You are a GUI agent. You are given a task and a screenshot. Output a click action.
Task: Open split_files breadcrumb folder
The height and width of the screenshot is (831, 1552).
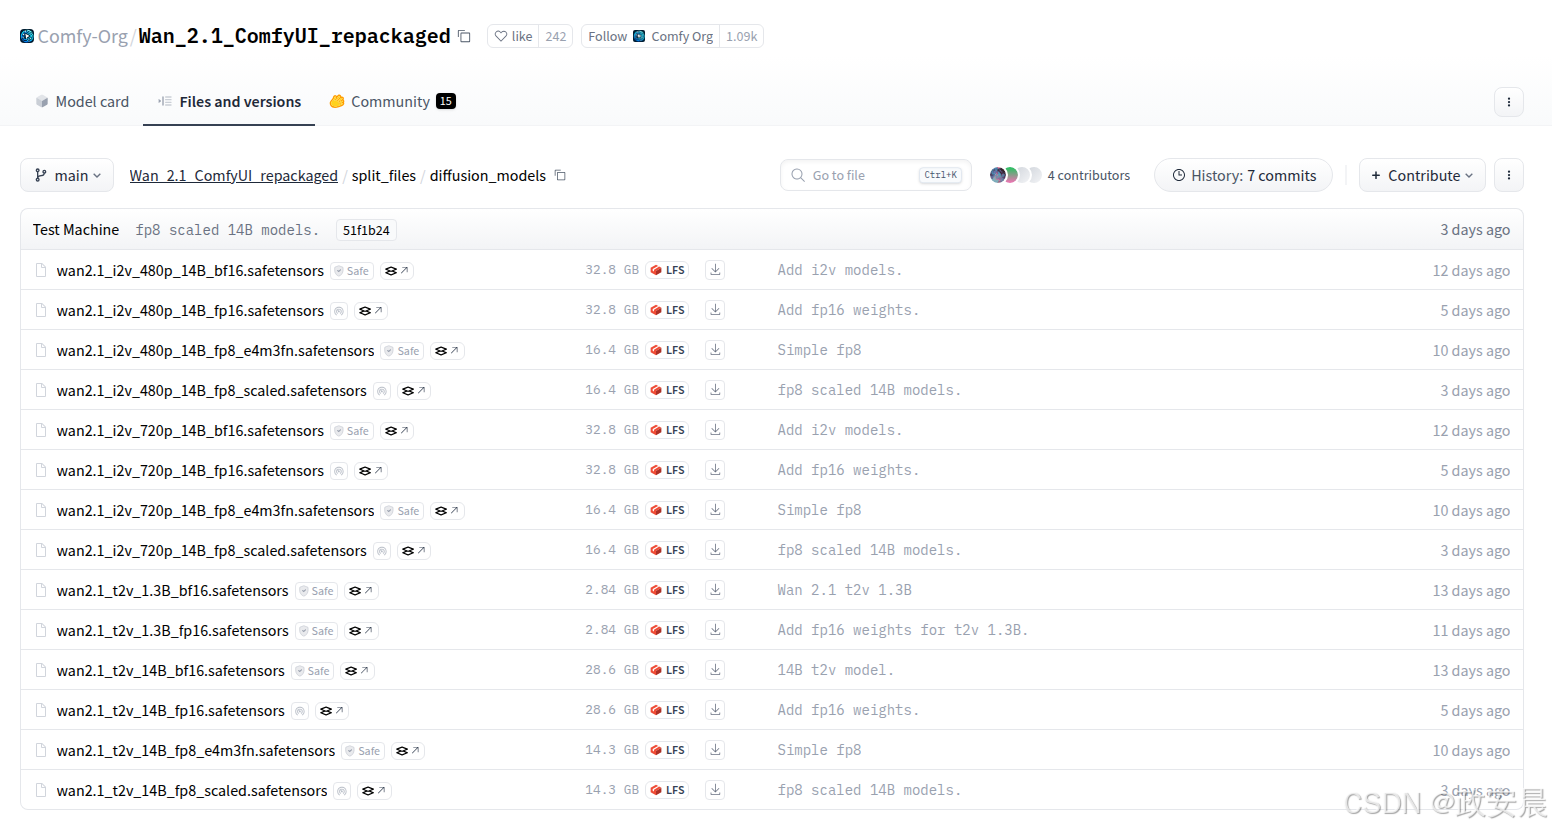coord(383,175)
